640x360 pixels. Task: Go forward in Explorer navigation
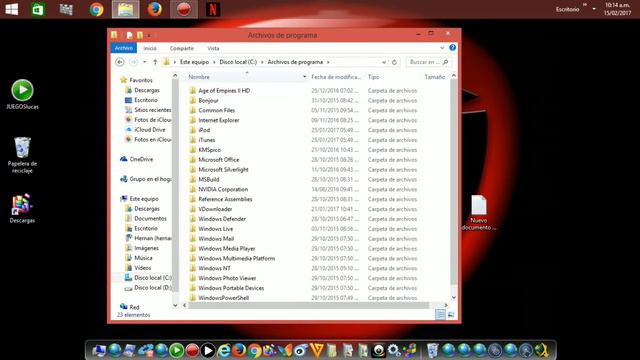point(133,62)
